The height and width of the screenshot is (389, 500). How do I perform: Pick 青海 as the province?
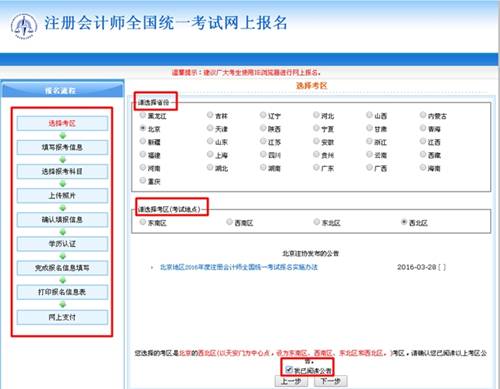423,128
